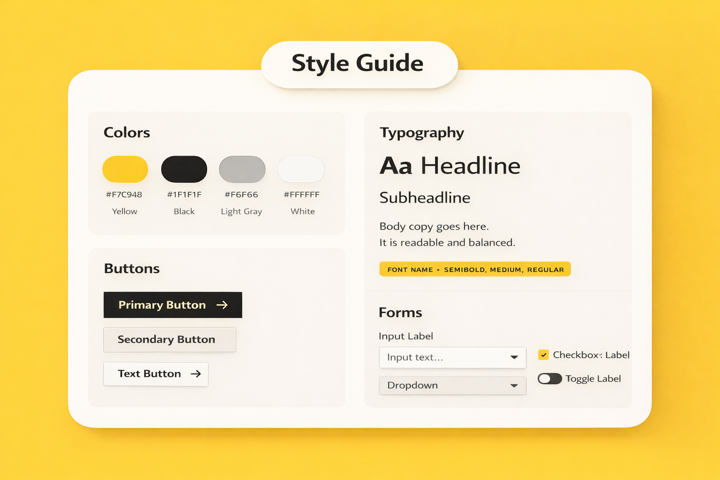
Task: Select the Aa Headline text sample
Action: (x=450, y=166)
